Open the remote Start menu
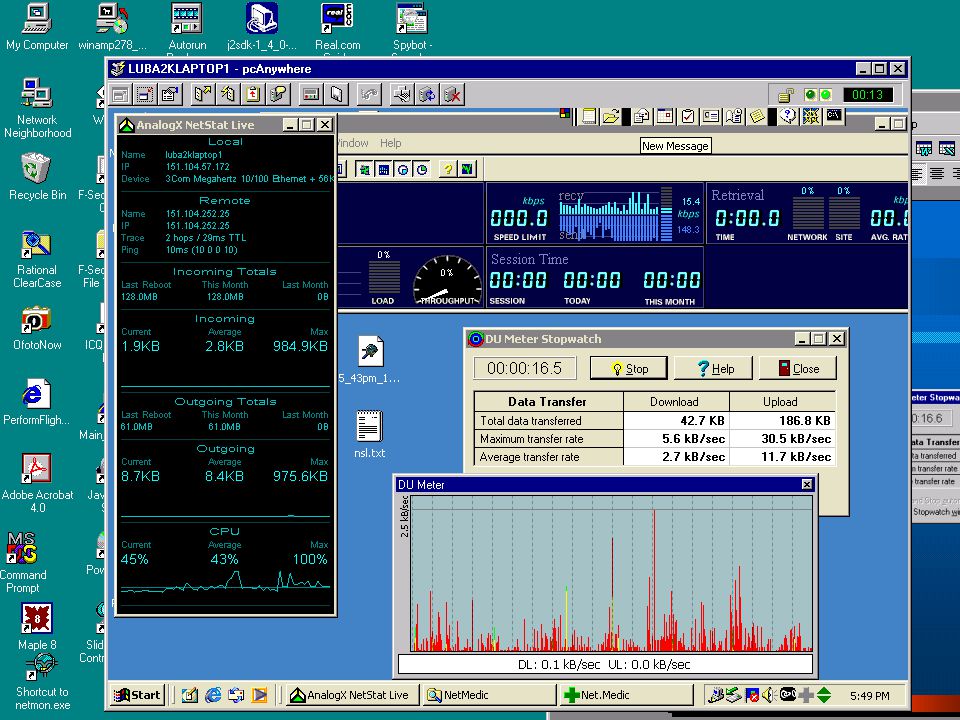960x720 pixels. [x=138, y=695]
